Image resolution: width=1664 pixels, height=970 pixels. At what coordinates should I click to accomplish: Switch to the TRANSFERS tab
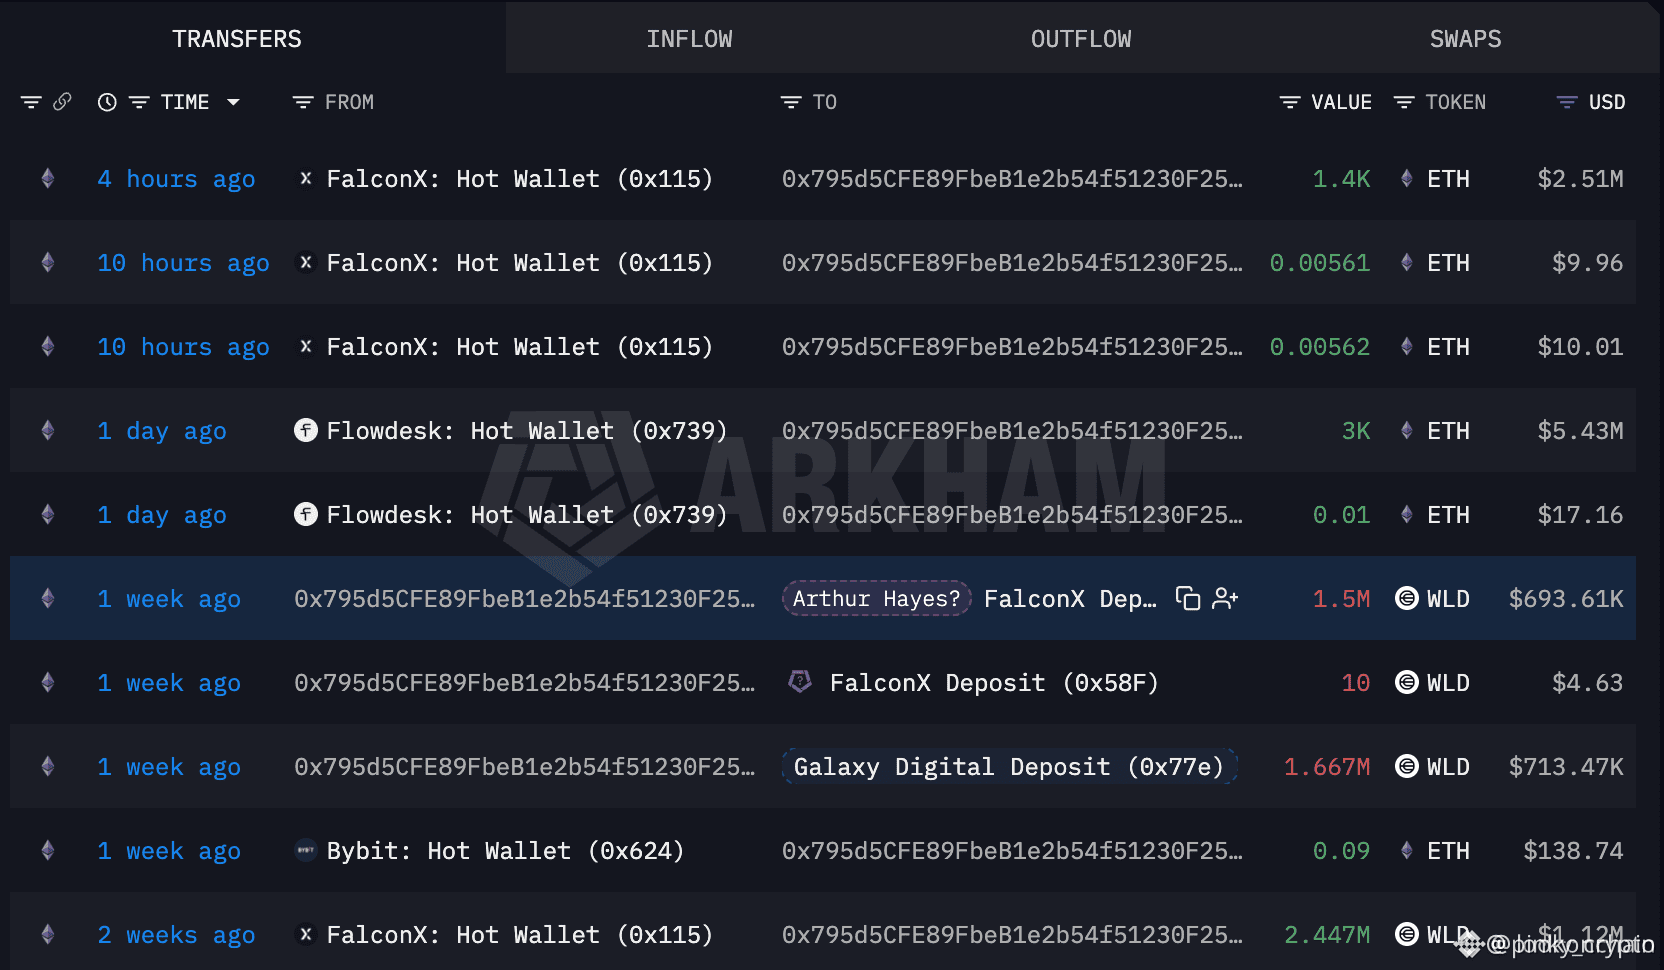(x=237, y=39)
